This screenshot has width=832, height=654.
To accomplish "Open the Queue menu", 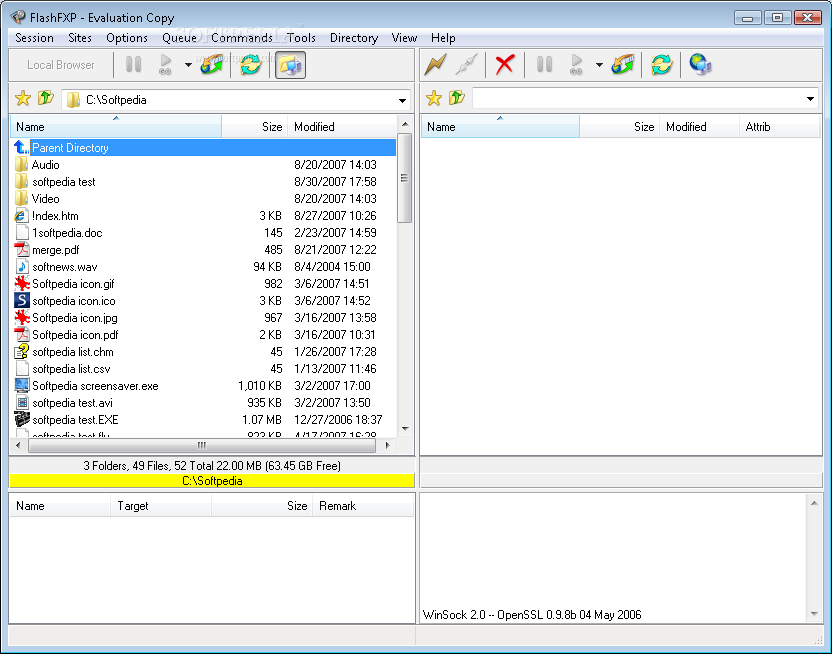I will click(x=179, y=38).
